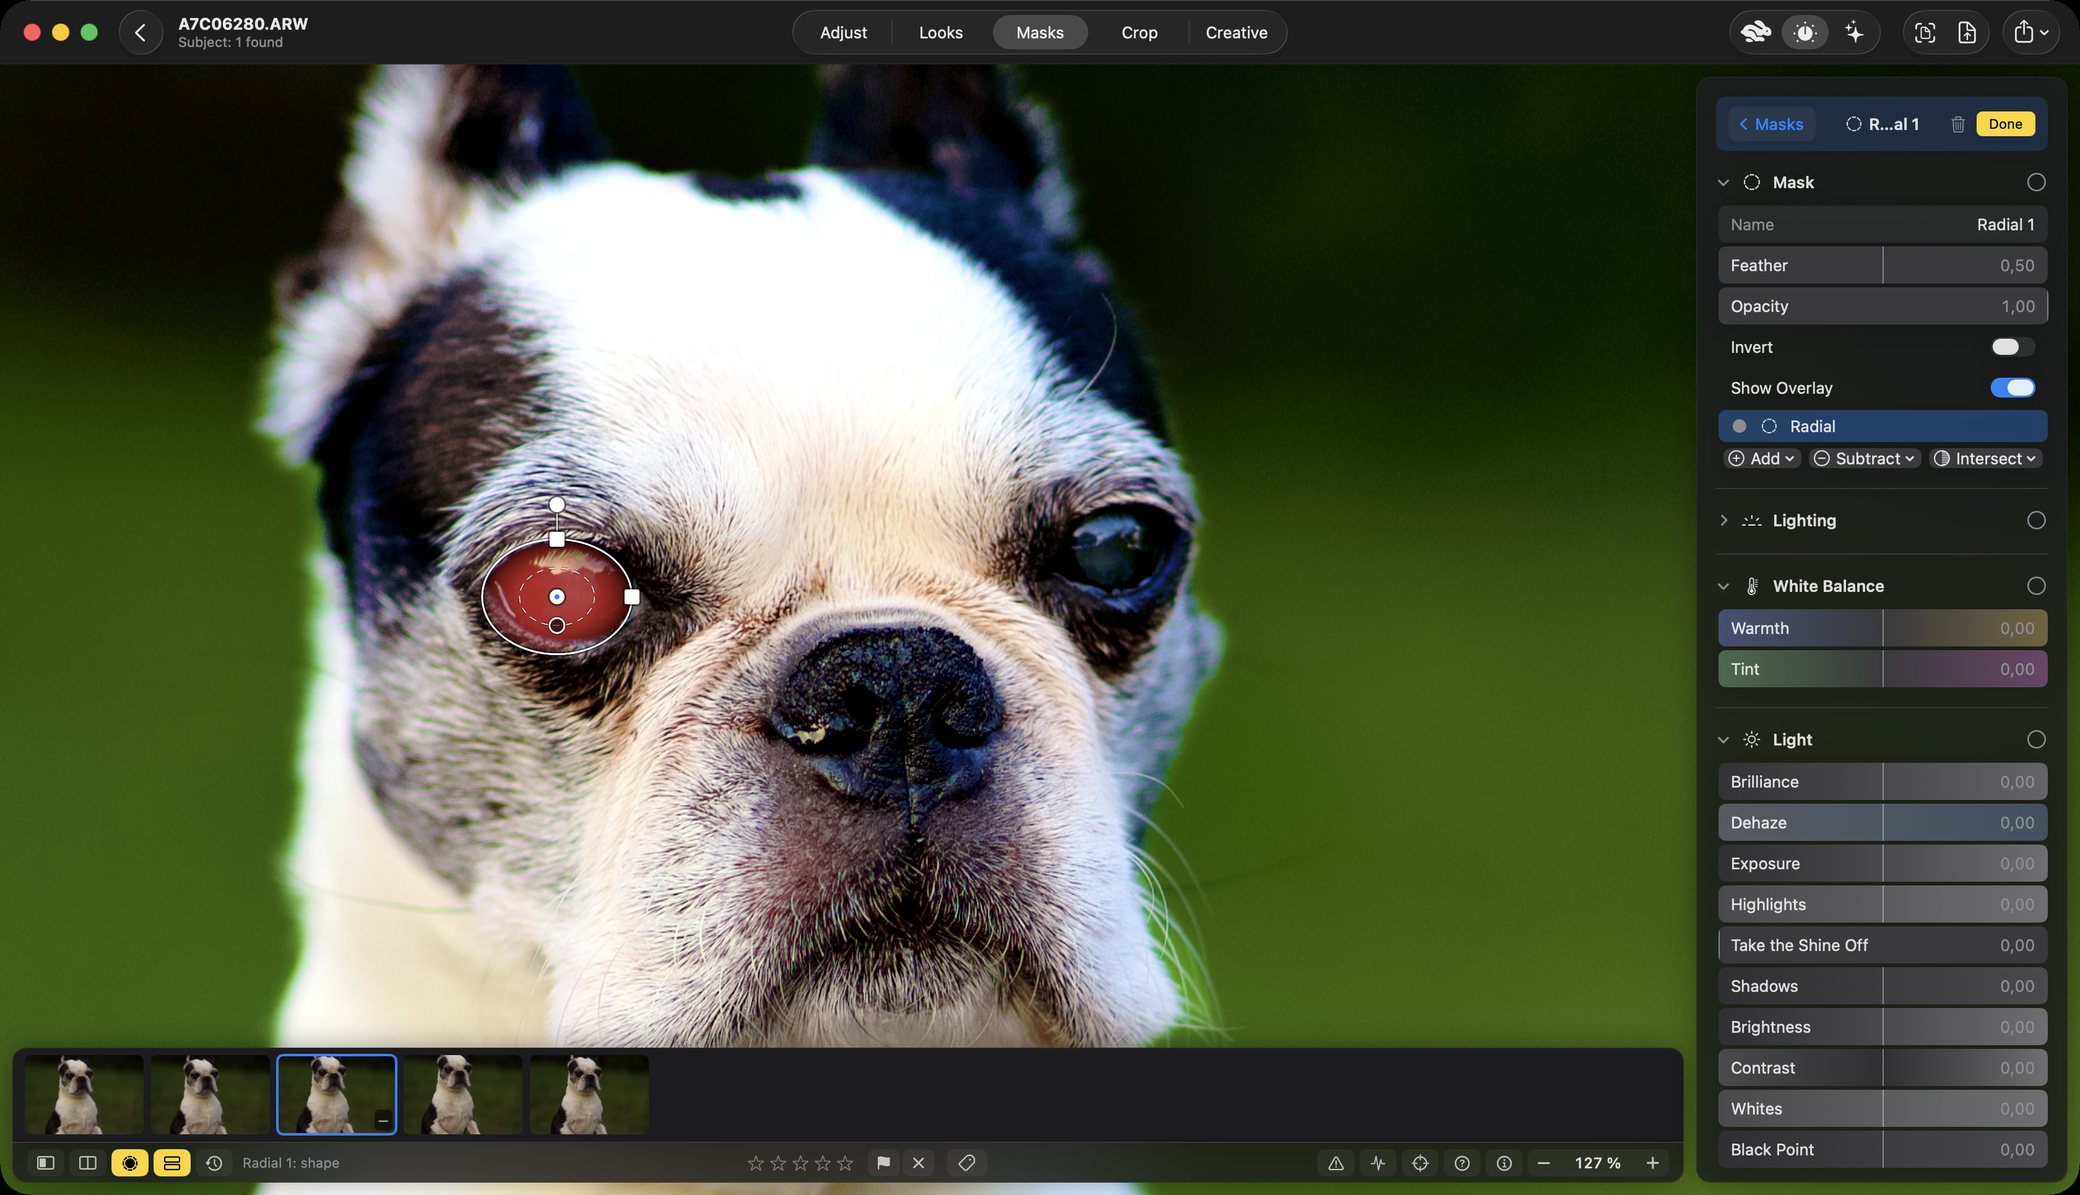This screenshot has height=1195, width=2080.
Task: Collapse the Light section chevron
Action: click(x=1723, y=740)
